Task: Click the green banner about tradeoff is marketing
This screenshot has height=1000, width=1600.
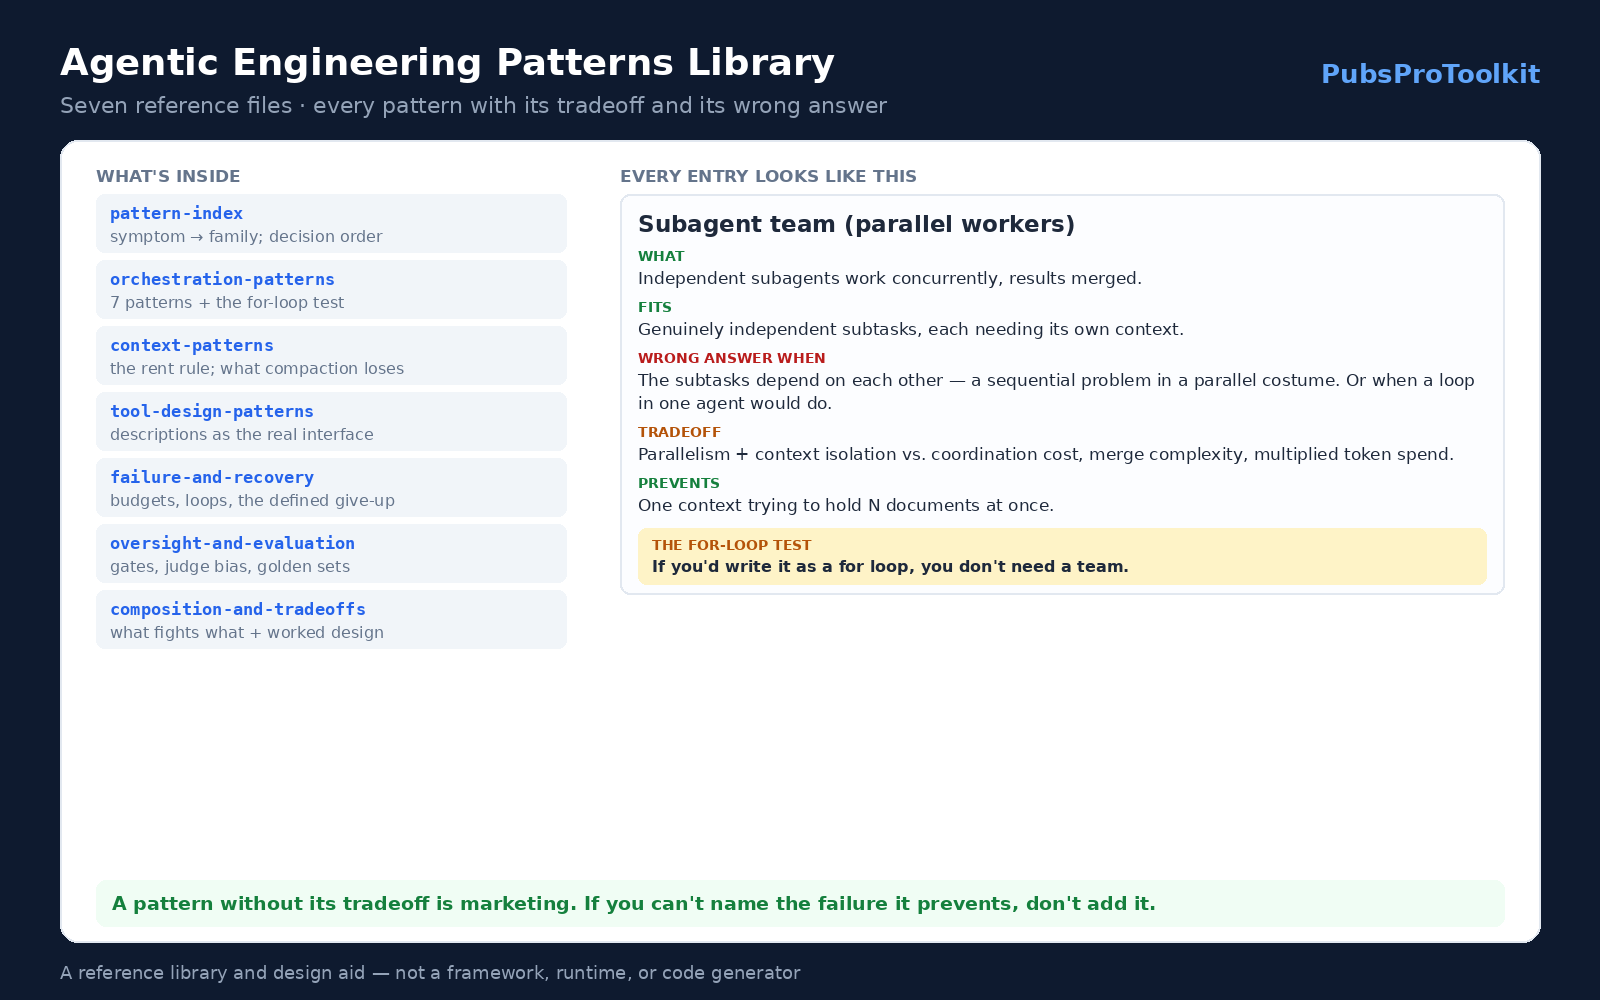Action: pyautogui.click(x=800, y=903)
